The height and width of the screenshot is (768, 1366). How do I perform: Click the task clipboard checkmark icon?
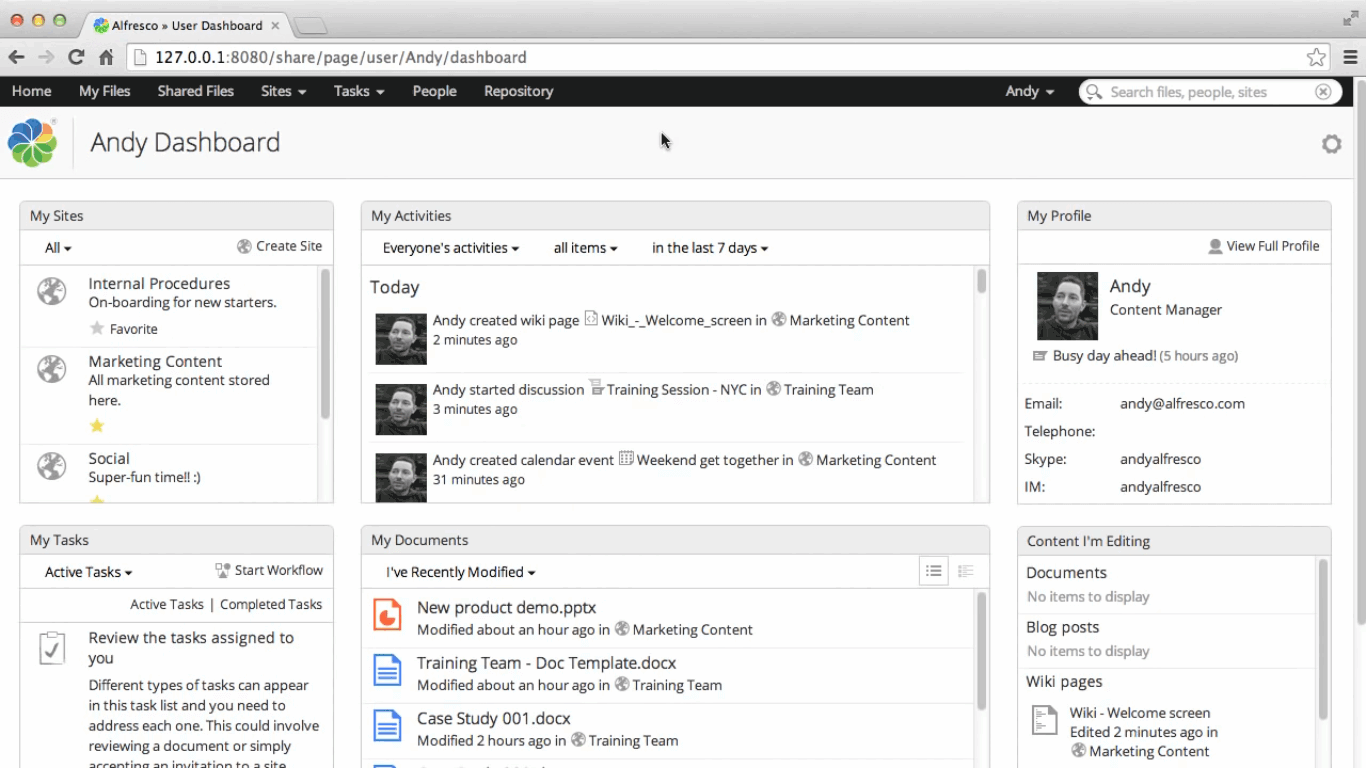pyautogui.click(x=52, y=648)
